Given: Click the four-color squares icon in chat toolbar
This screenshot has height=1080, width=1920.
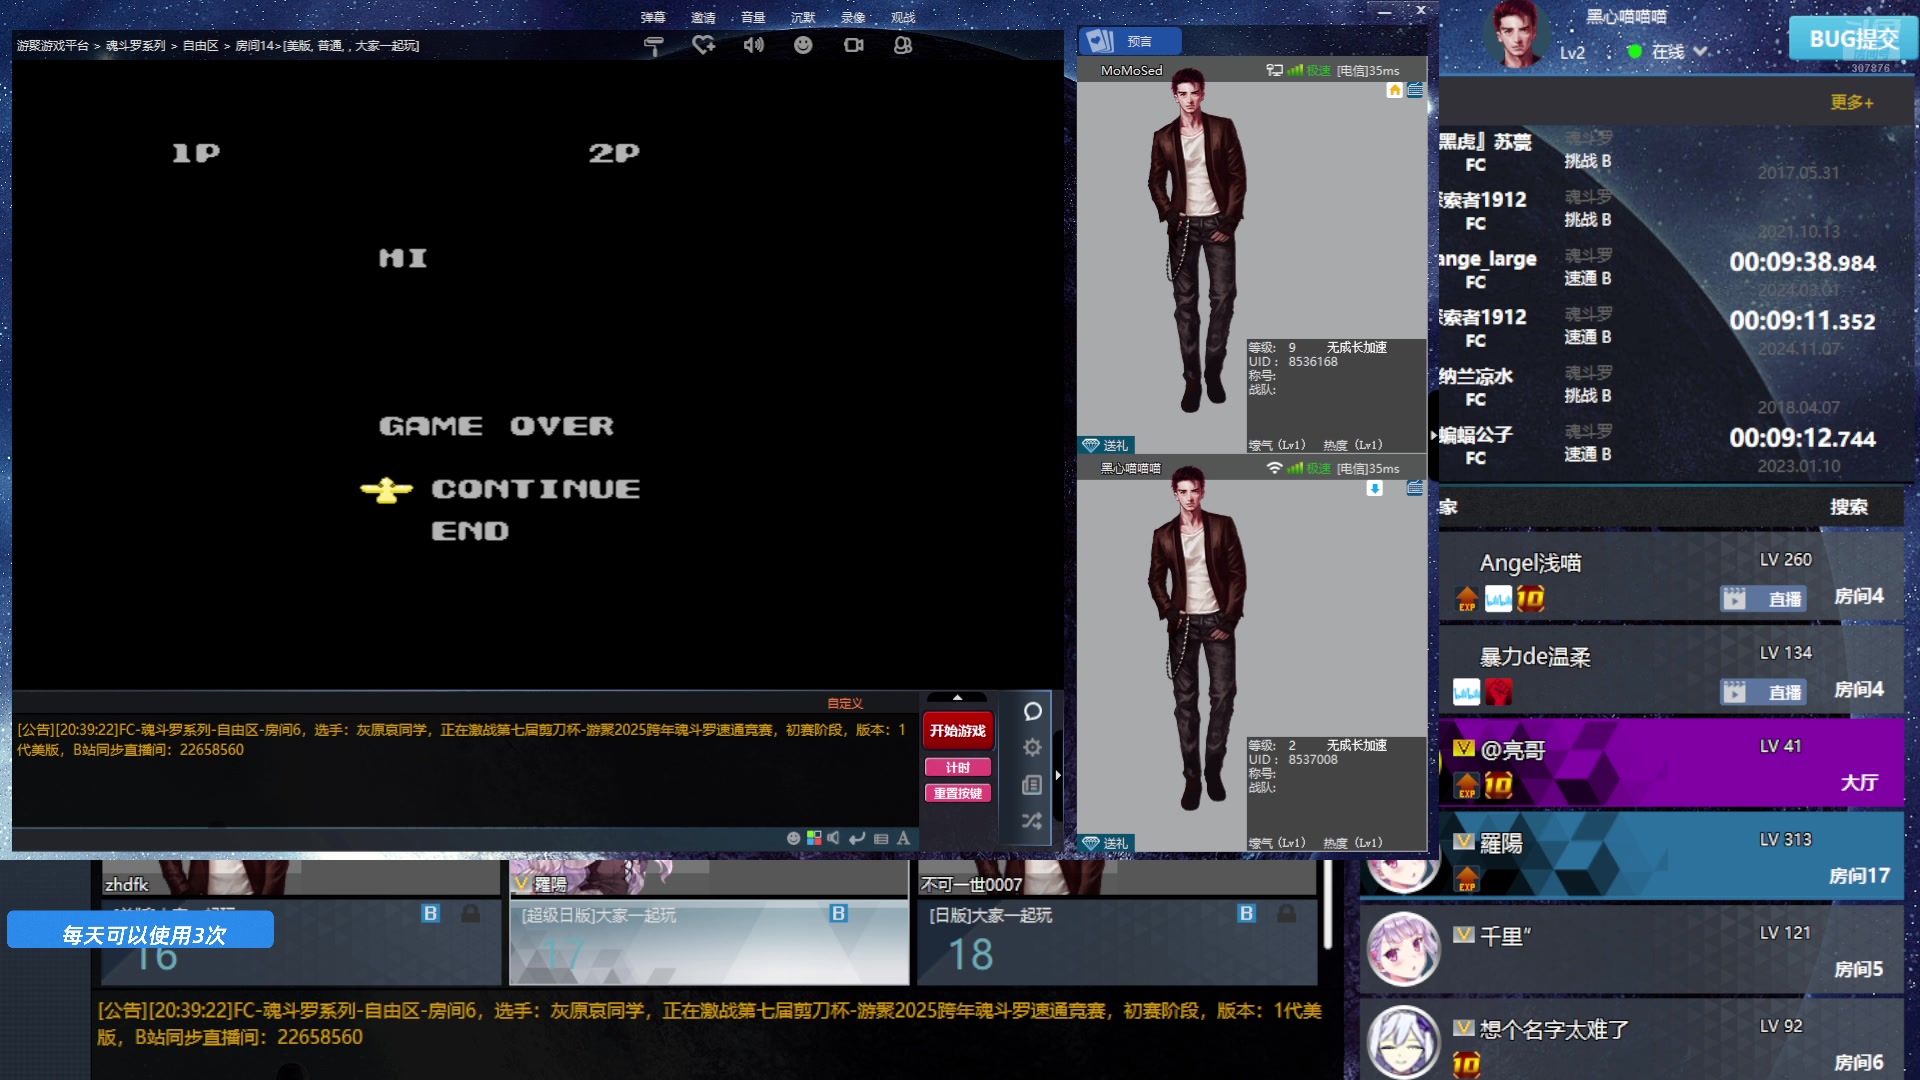Looking at the screenshot, I should pyautogui.click(x=814, y=838).
